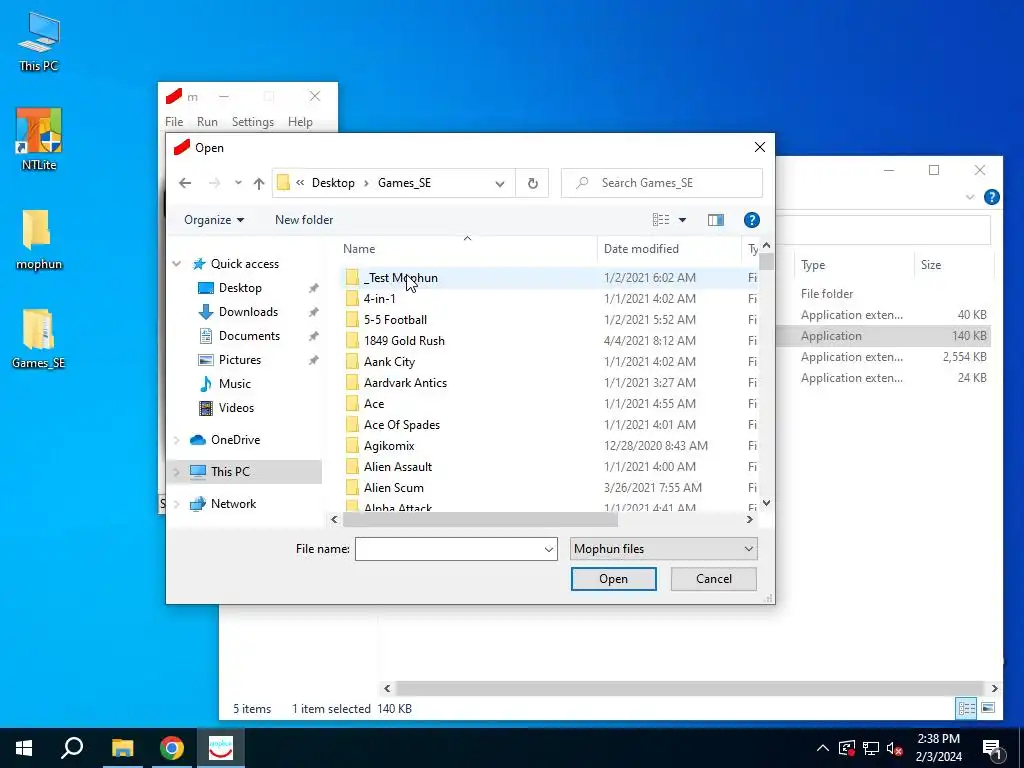The width and height of the screenshot is (1024, 768).
Task: Click the Windows Start button
Action: point(24,748)
